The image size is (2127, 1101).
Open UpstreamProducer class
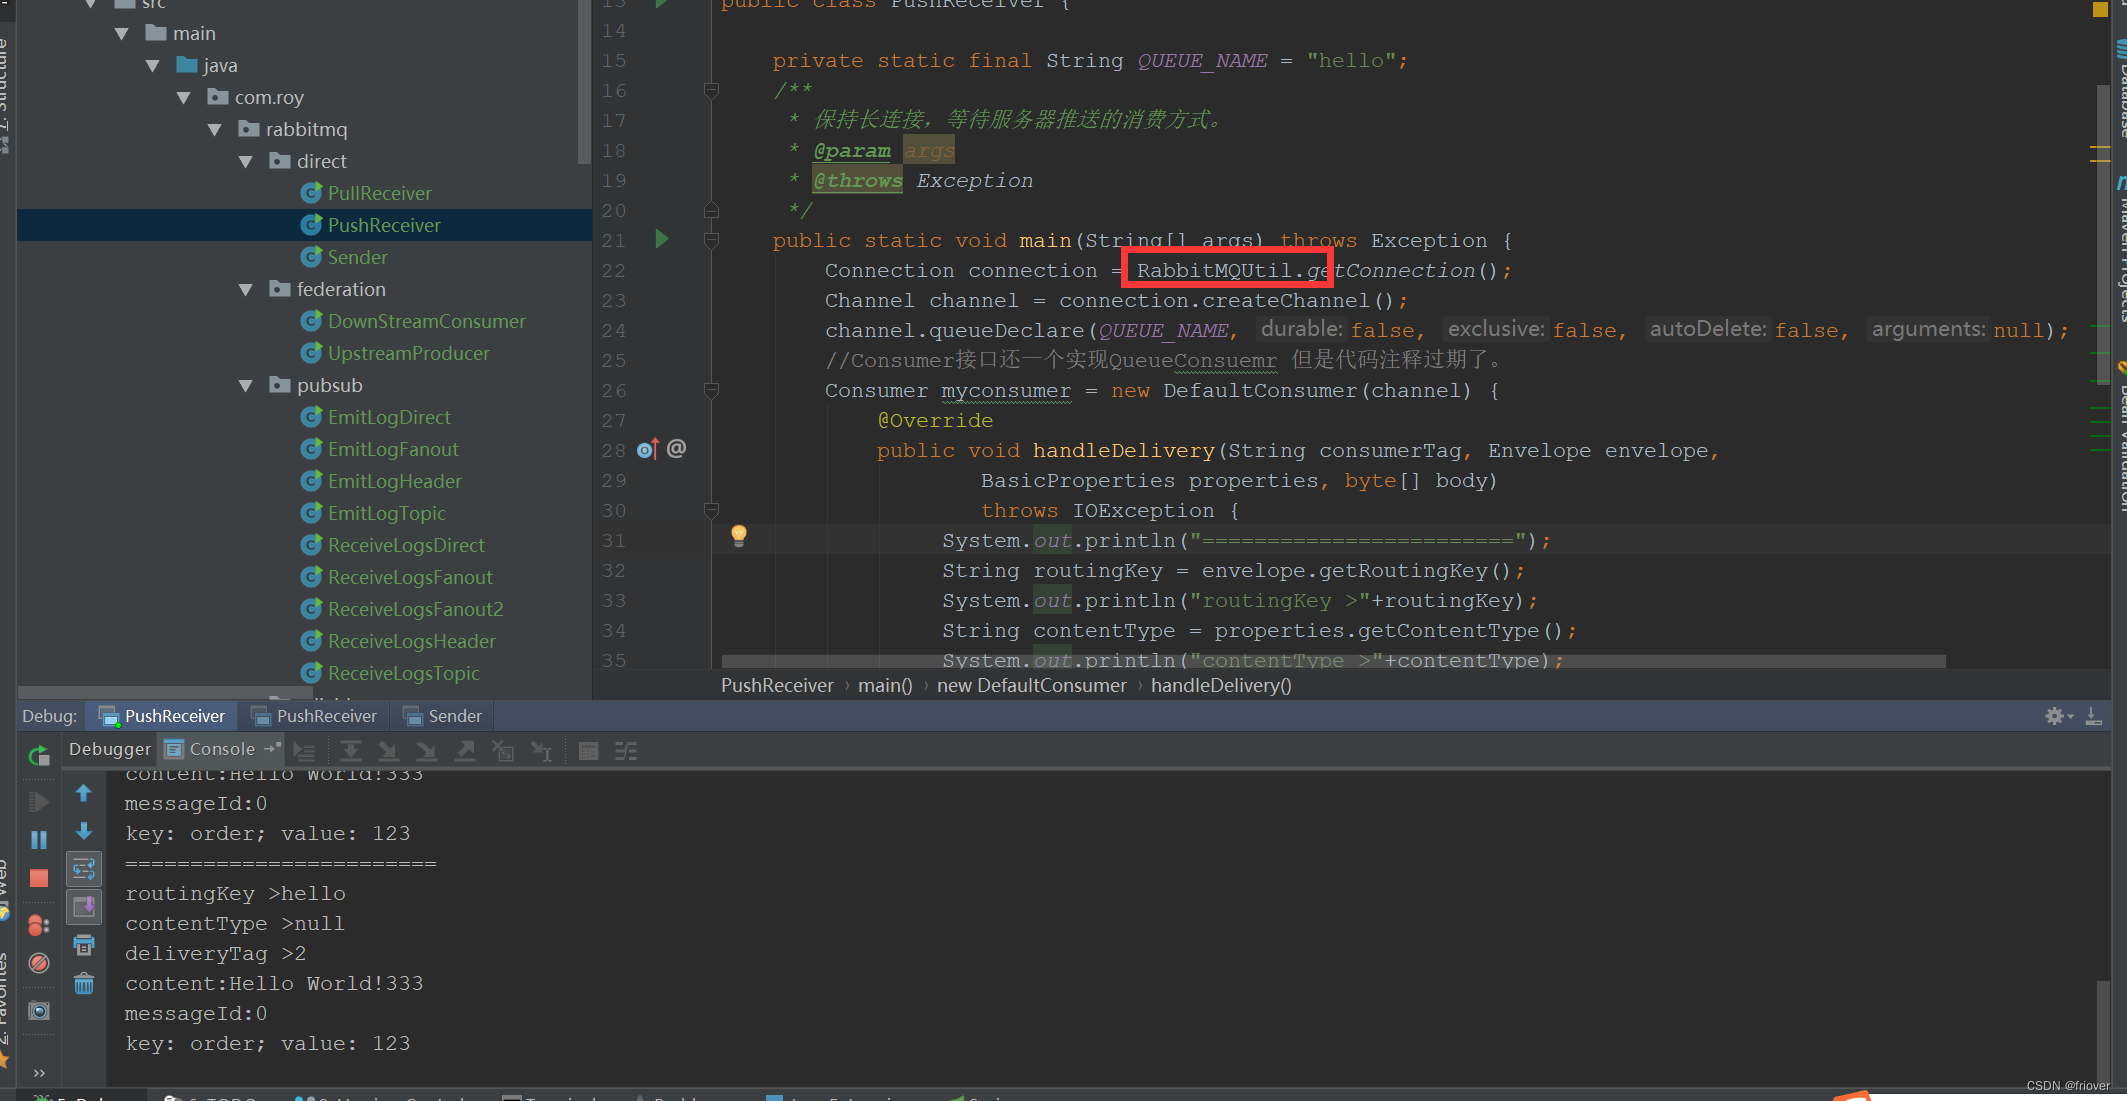(409, 353)
